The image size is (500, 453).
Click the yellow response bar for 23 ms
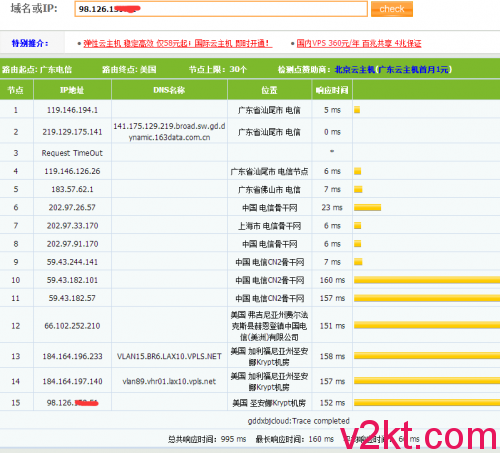367,208
